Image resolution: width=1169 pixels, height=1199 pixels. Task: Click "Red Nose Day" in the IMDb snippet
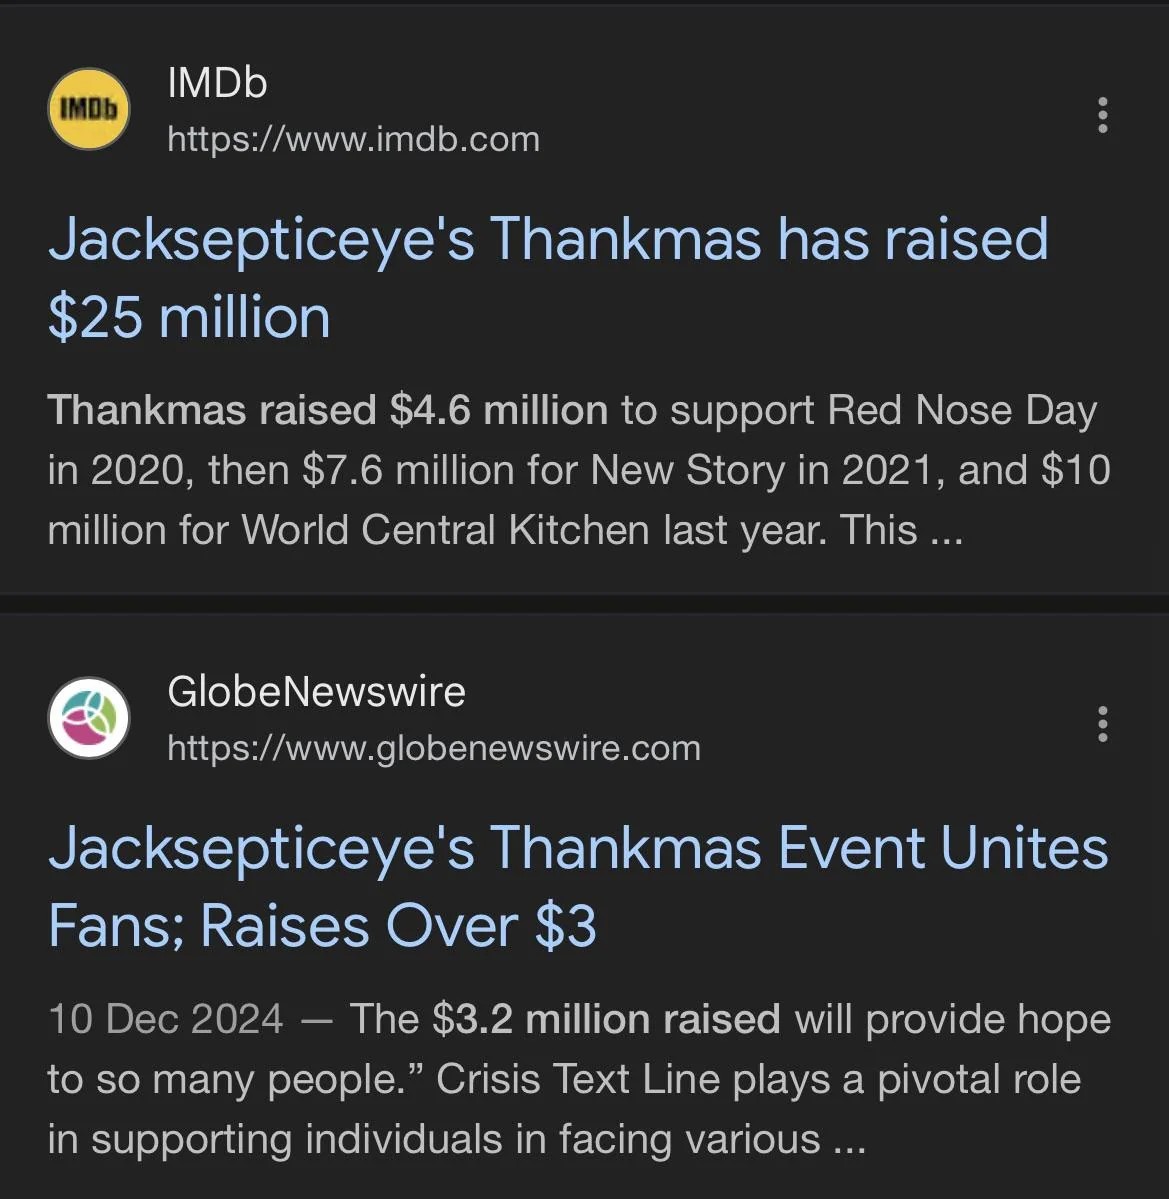pyautogui.click(x=962, y=410)
